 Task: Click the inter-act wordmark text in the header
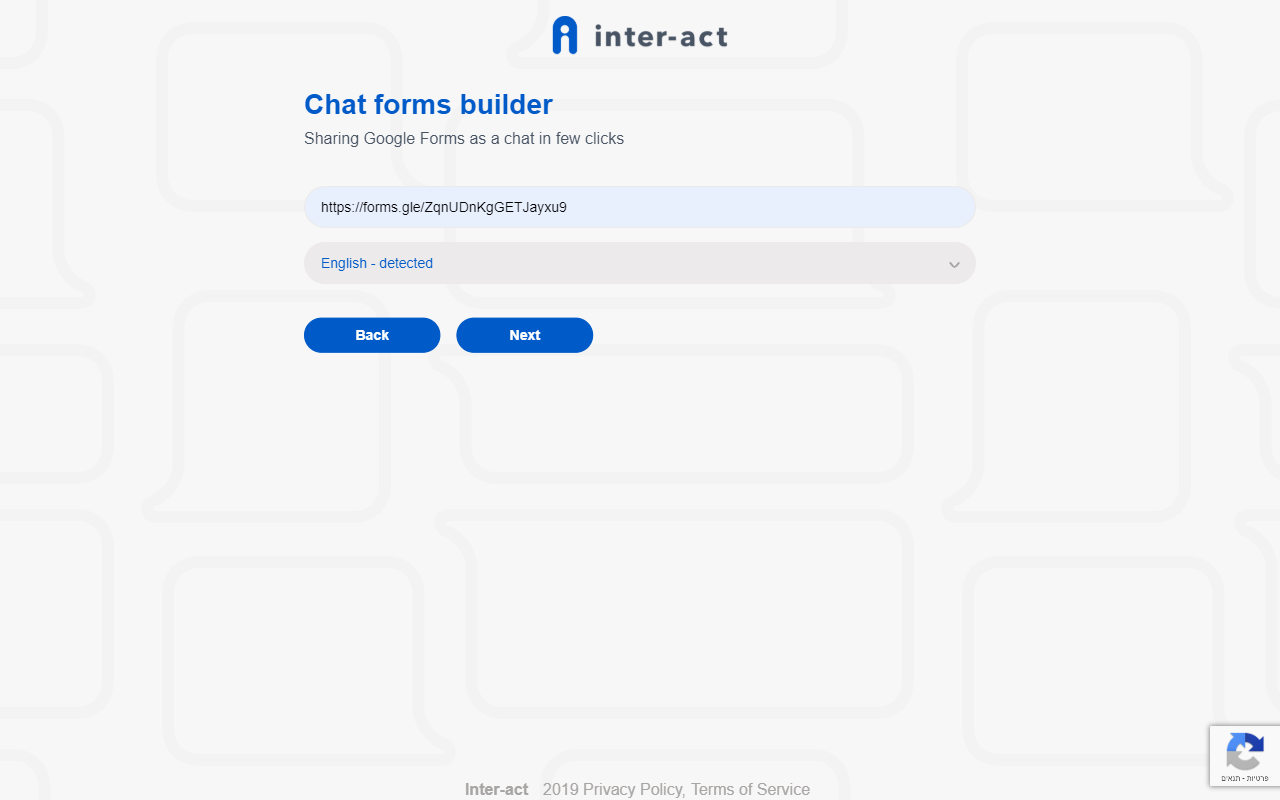[x=664, y=35]
